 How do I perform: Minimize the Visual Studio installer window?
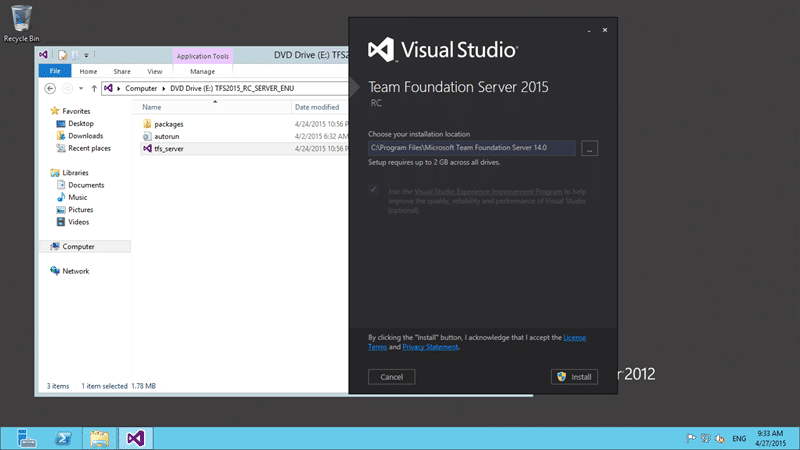[589, 31]
